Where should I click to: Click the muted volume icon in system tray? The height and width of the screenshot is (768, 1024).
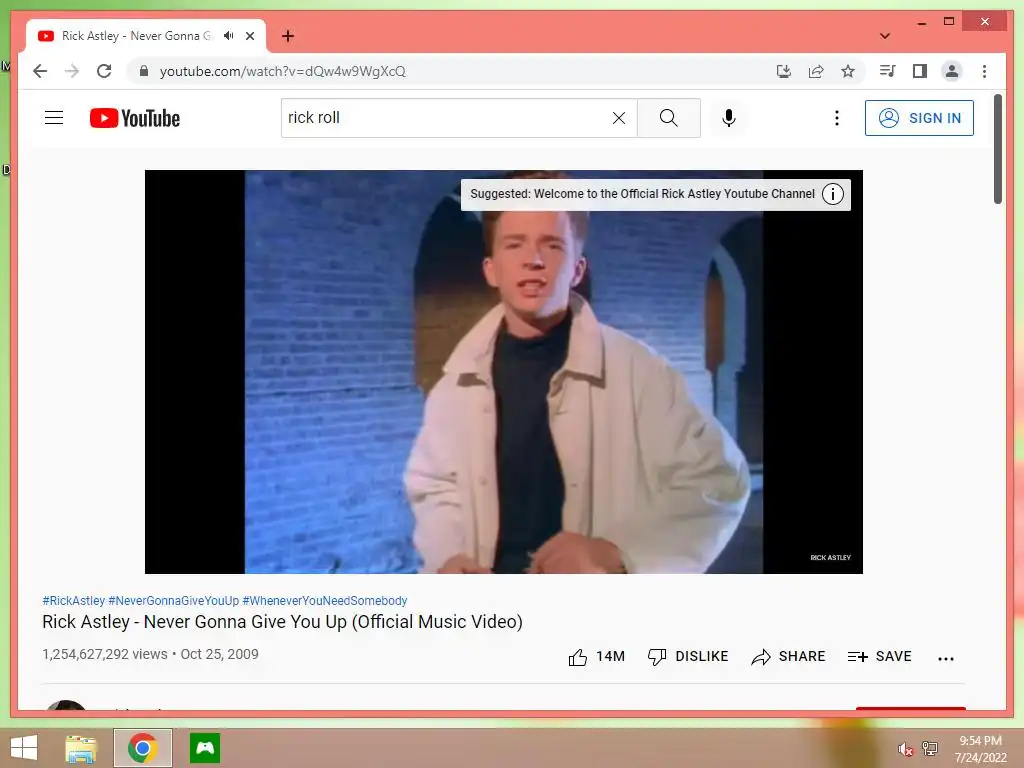[x=905, y=749]
